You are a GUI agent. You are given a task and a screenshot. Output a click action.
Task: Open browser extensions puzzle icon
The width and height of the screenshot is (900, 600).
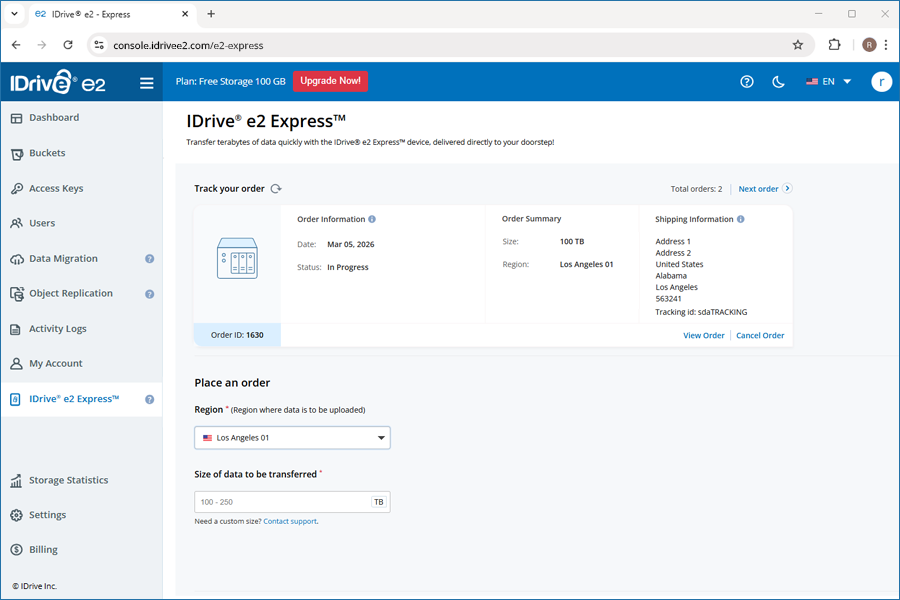coord(834,45)
